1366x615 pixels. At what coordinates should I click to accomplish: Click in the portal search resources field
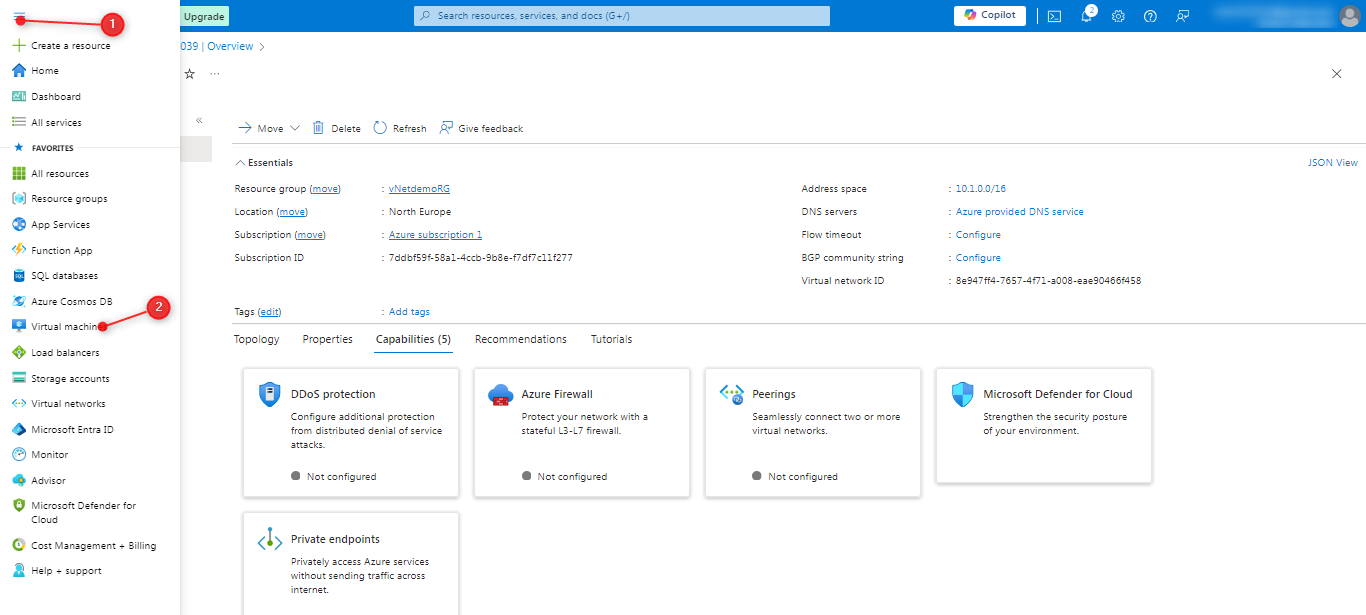click(x=622, y=16)
